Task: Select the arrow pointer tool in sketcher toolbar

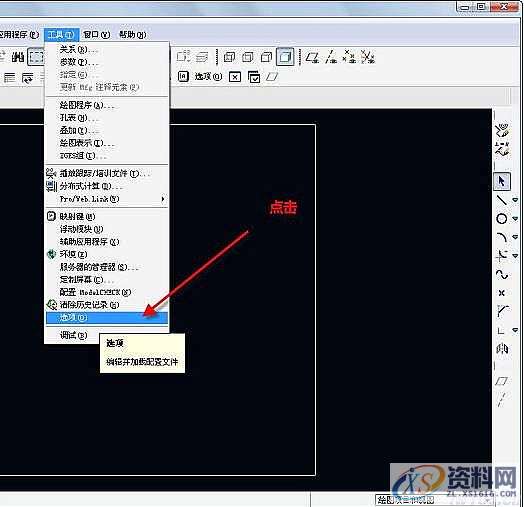Action: click(502, 181)
